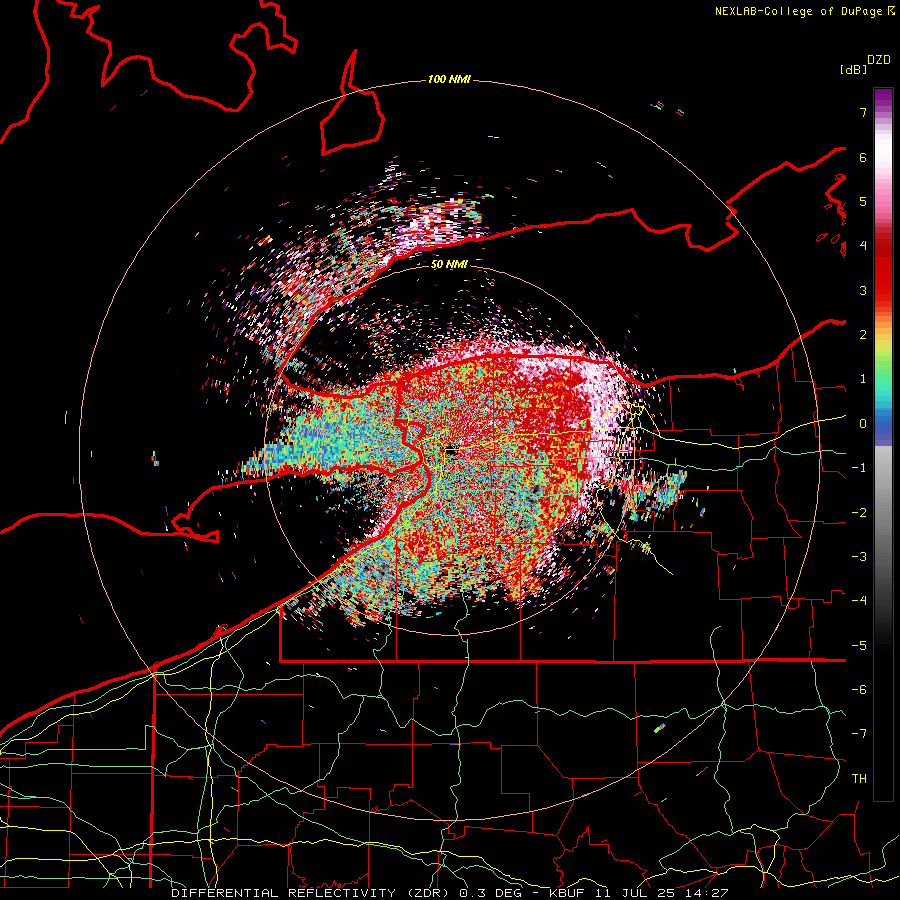Select the -1 value on the dB scale
The width and height of the screenshot is (900, 900).
pyautogui.click(x=859, y=468)
